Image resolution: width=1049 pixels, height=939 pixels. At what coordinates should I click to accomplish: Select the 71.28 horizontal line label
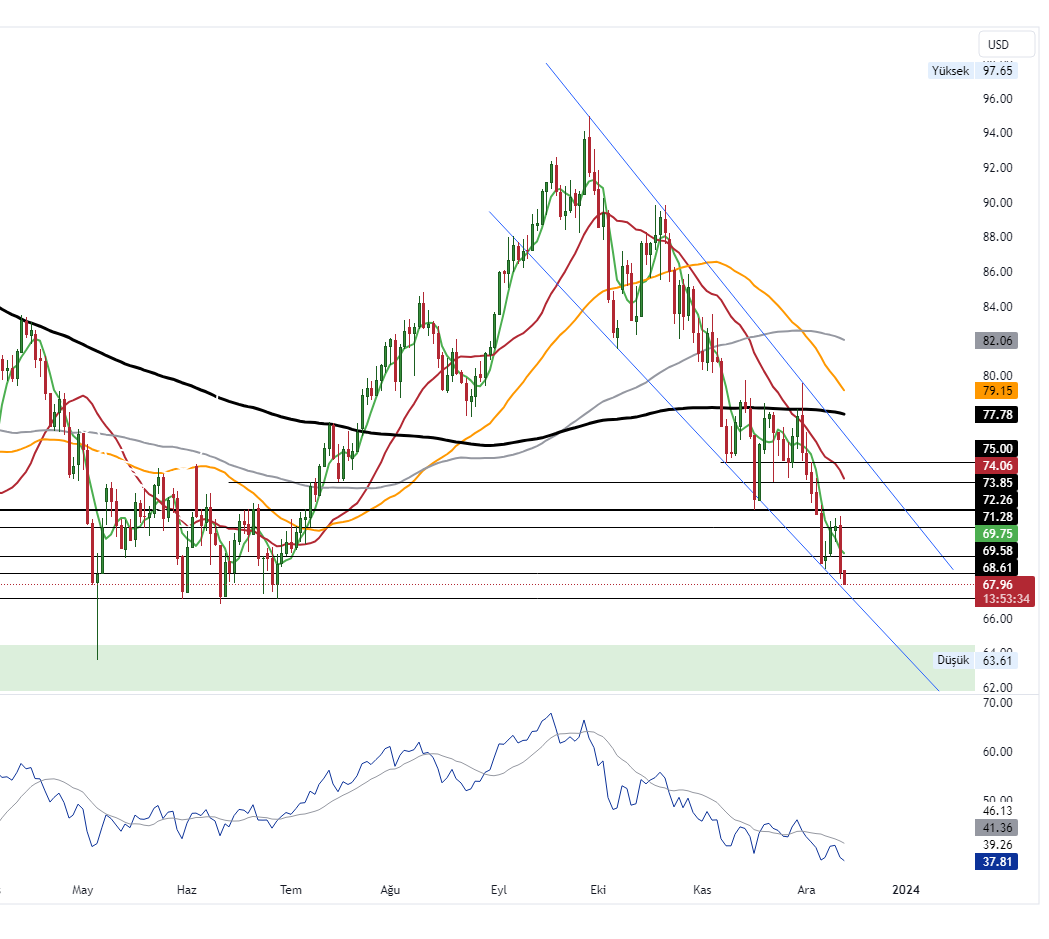click(x=996, y=517)
